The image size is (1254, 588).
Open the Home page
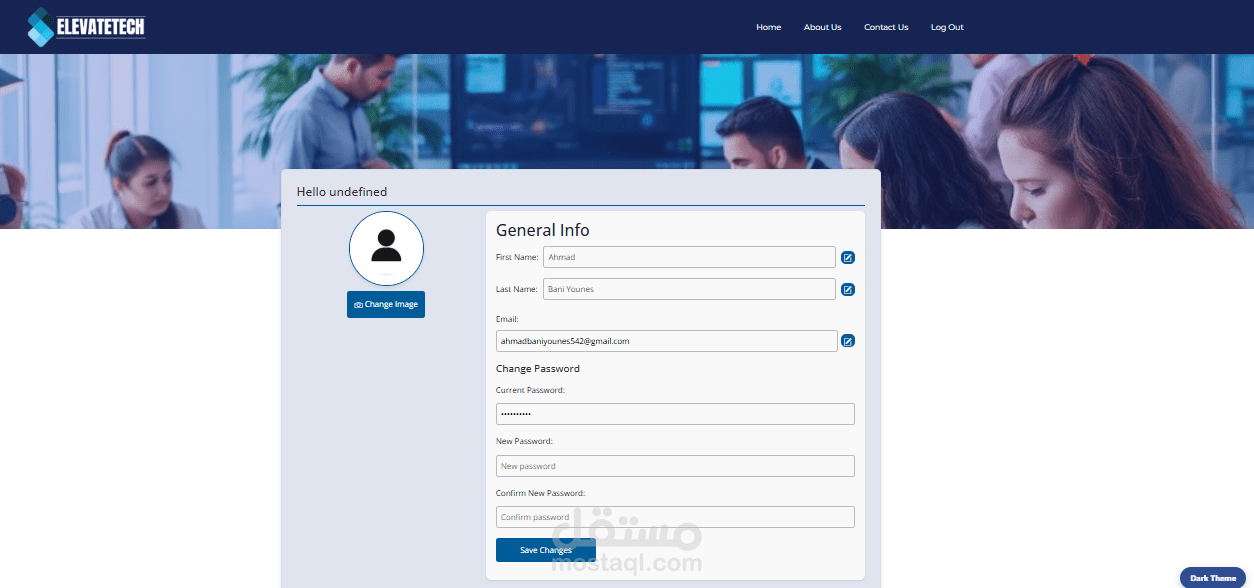(768, 27)
